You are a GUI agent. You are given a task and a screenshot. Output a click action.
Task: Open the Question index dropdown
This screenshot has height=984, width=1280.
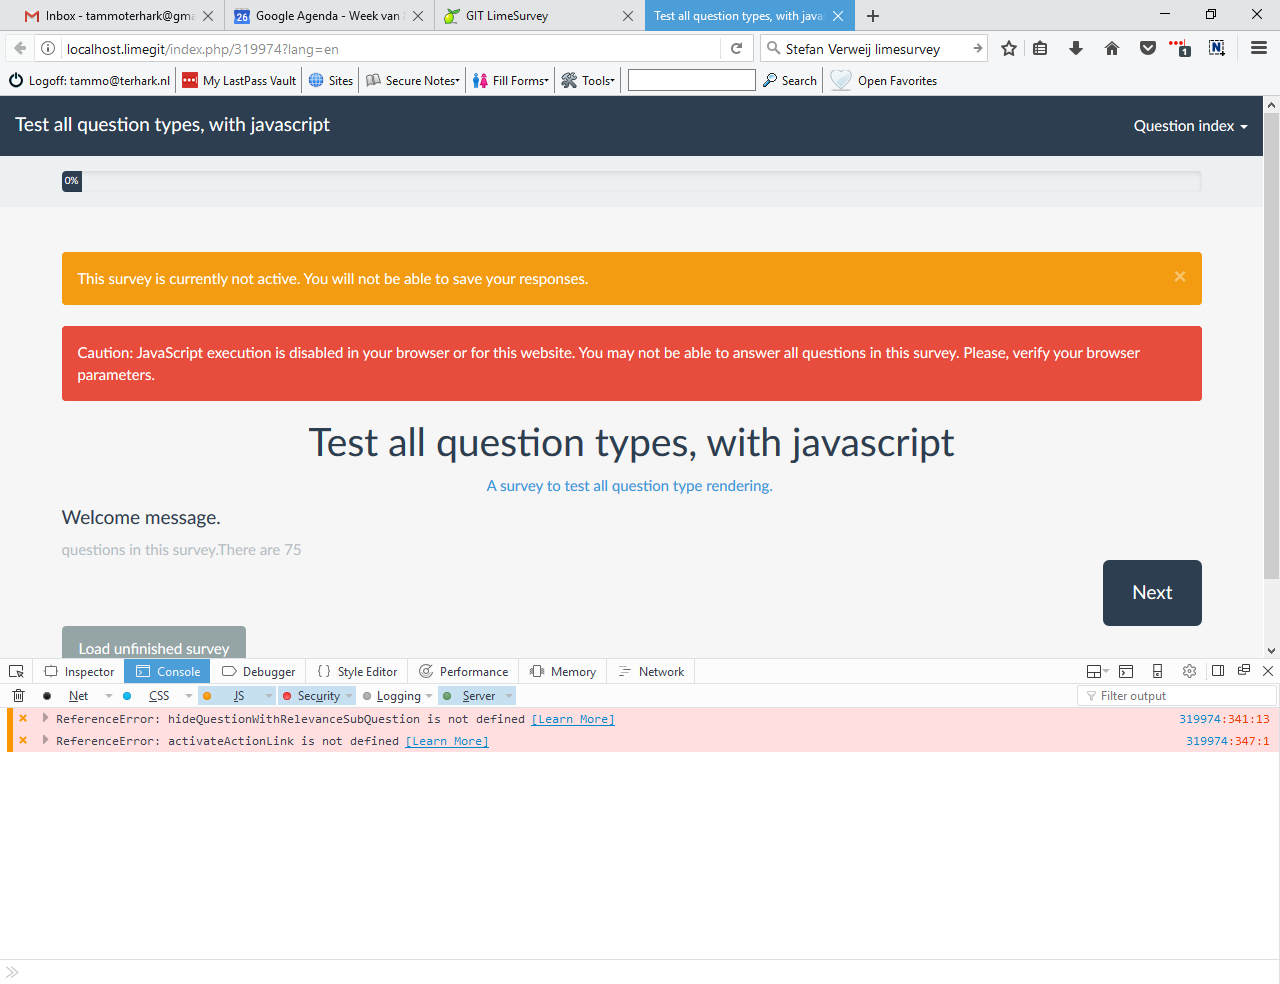(1190, 126)
